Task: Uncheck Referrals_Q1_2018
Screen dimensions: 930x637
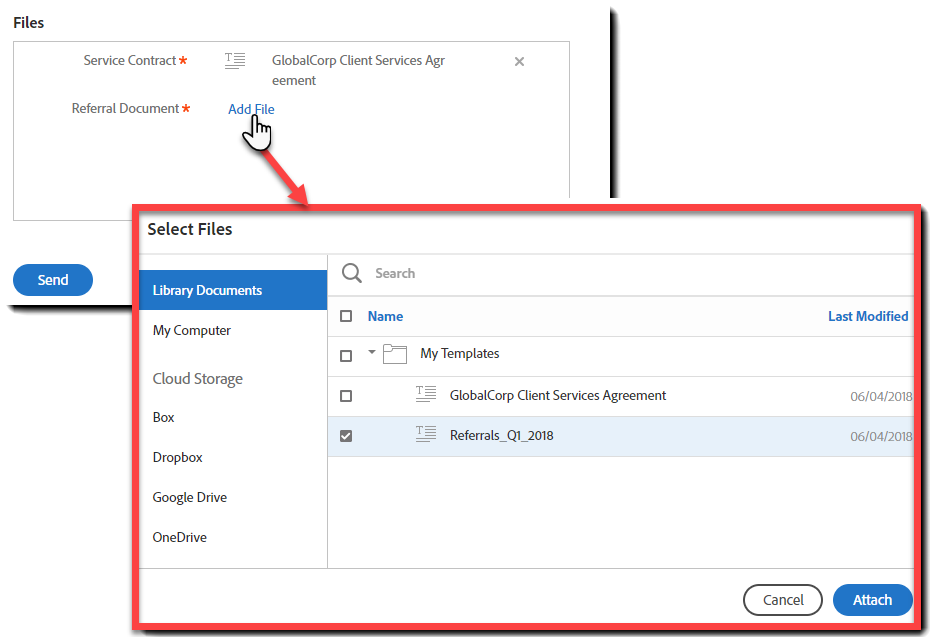Action: (x=345, y=435)
